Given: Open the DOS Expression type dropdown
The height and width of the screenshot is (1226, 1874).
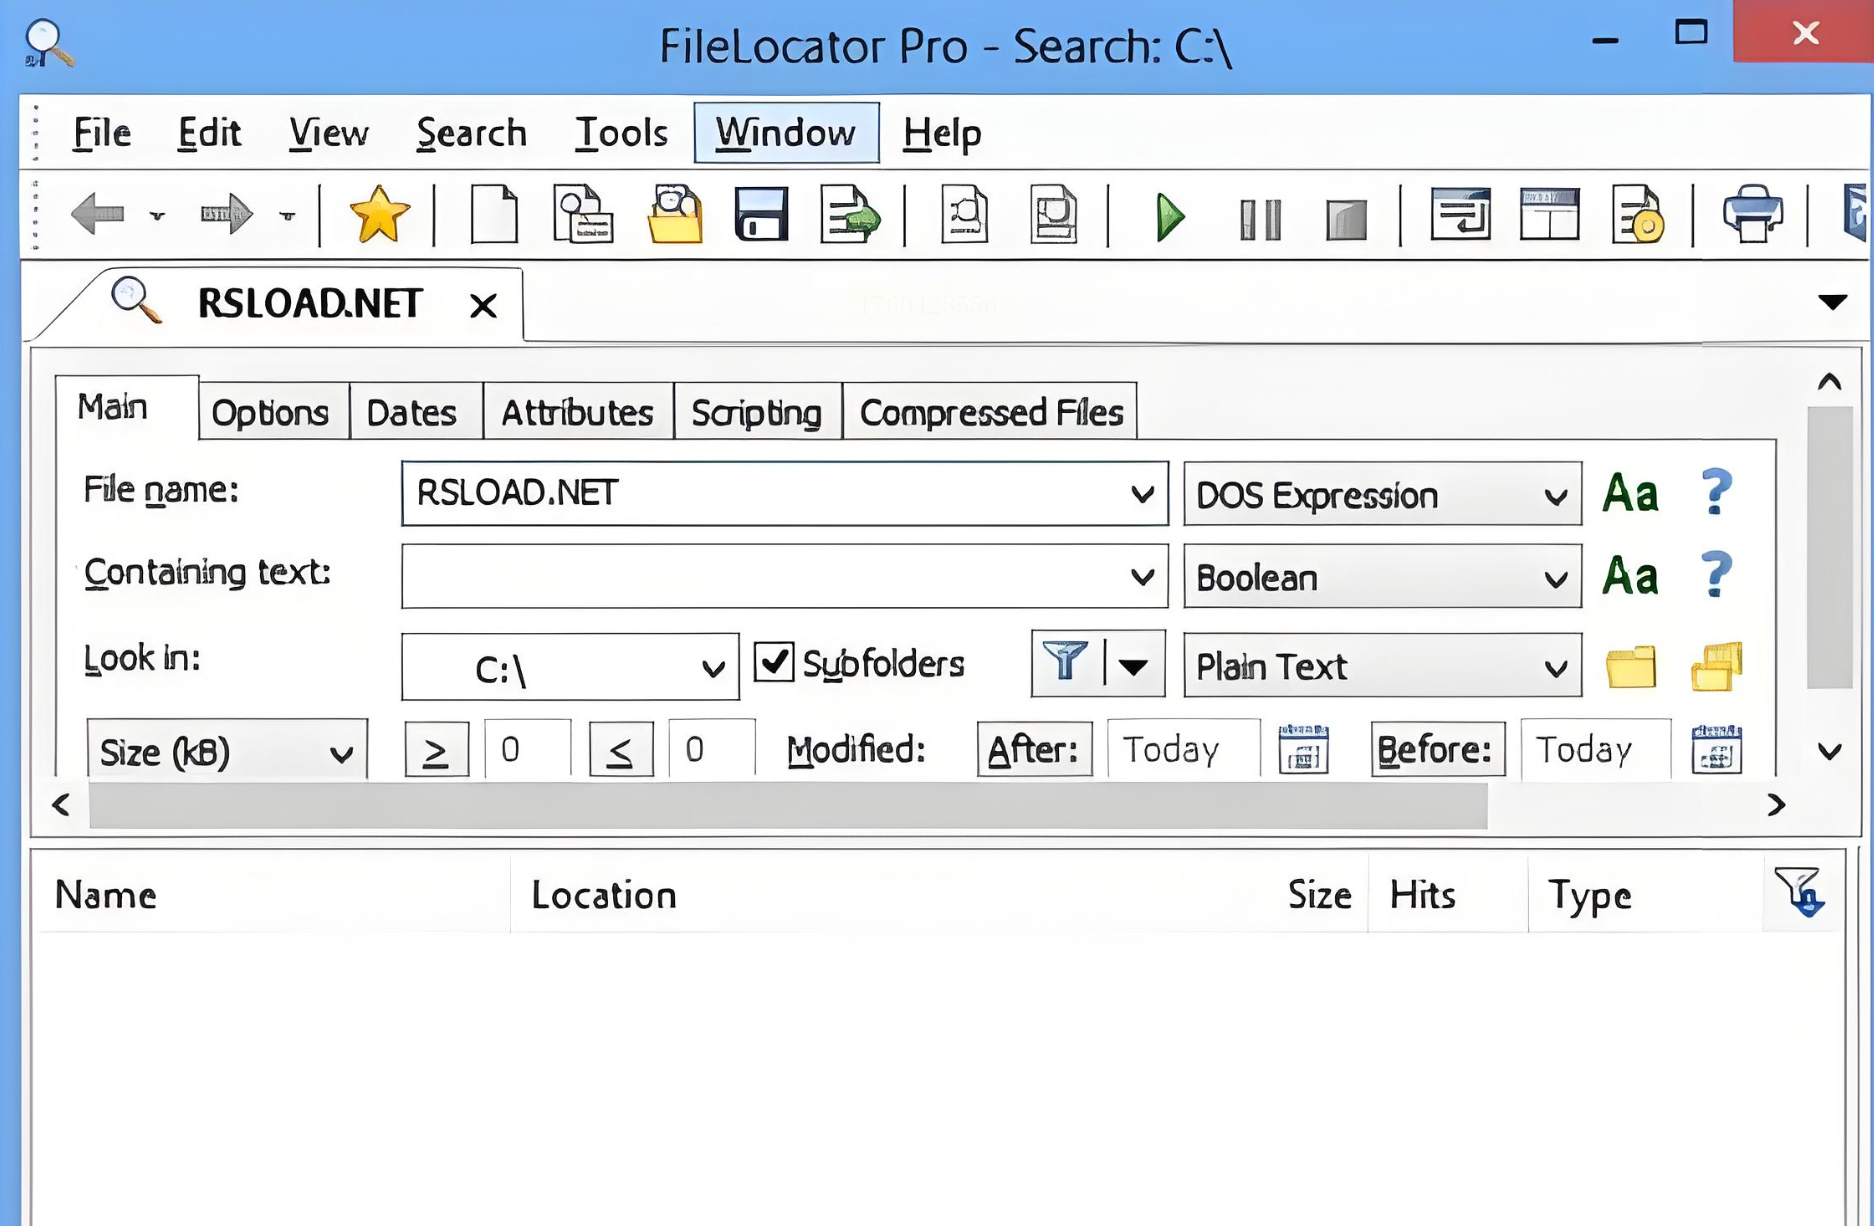Looking at the screenshot, I should tap(1381, 494).
